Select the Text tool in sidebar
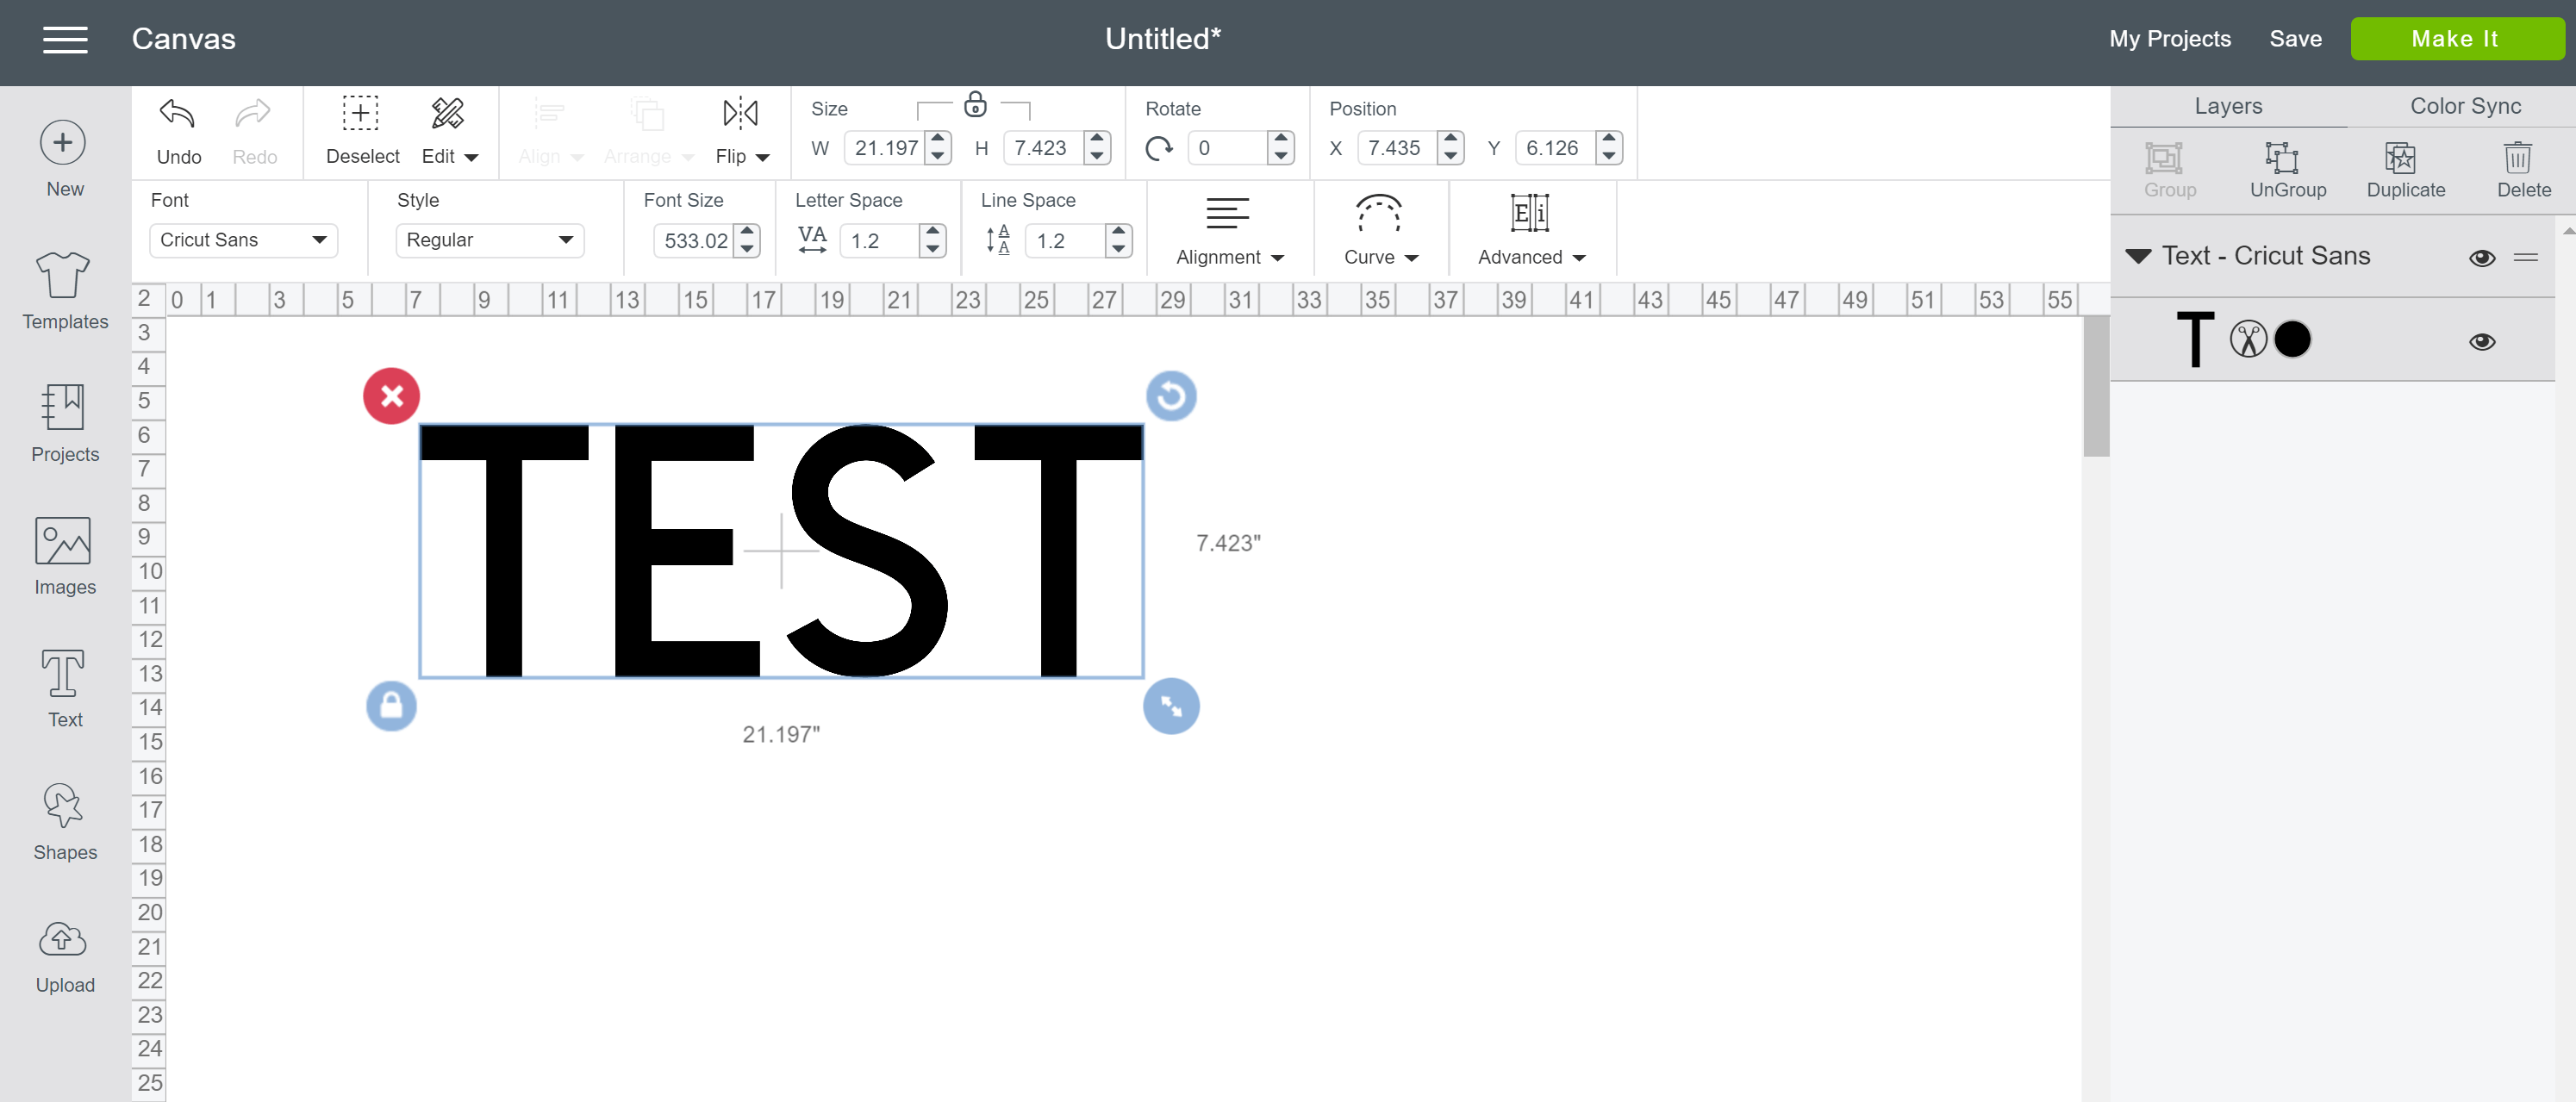The height and width of the screenshot is (1102, 2576). click(x=65, y=689)
